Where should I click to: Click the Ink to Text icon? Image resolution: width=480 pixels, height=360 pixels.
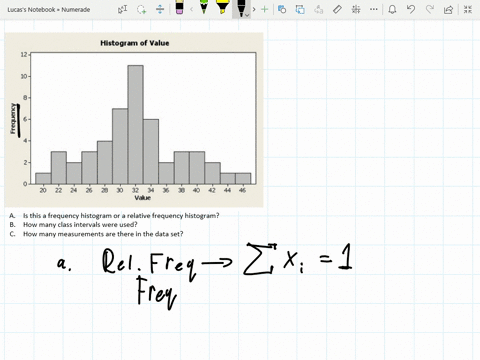click(319, 9)
